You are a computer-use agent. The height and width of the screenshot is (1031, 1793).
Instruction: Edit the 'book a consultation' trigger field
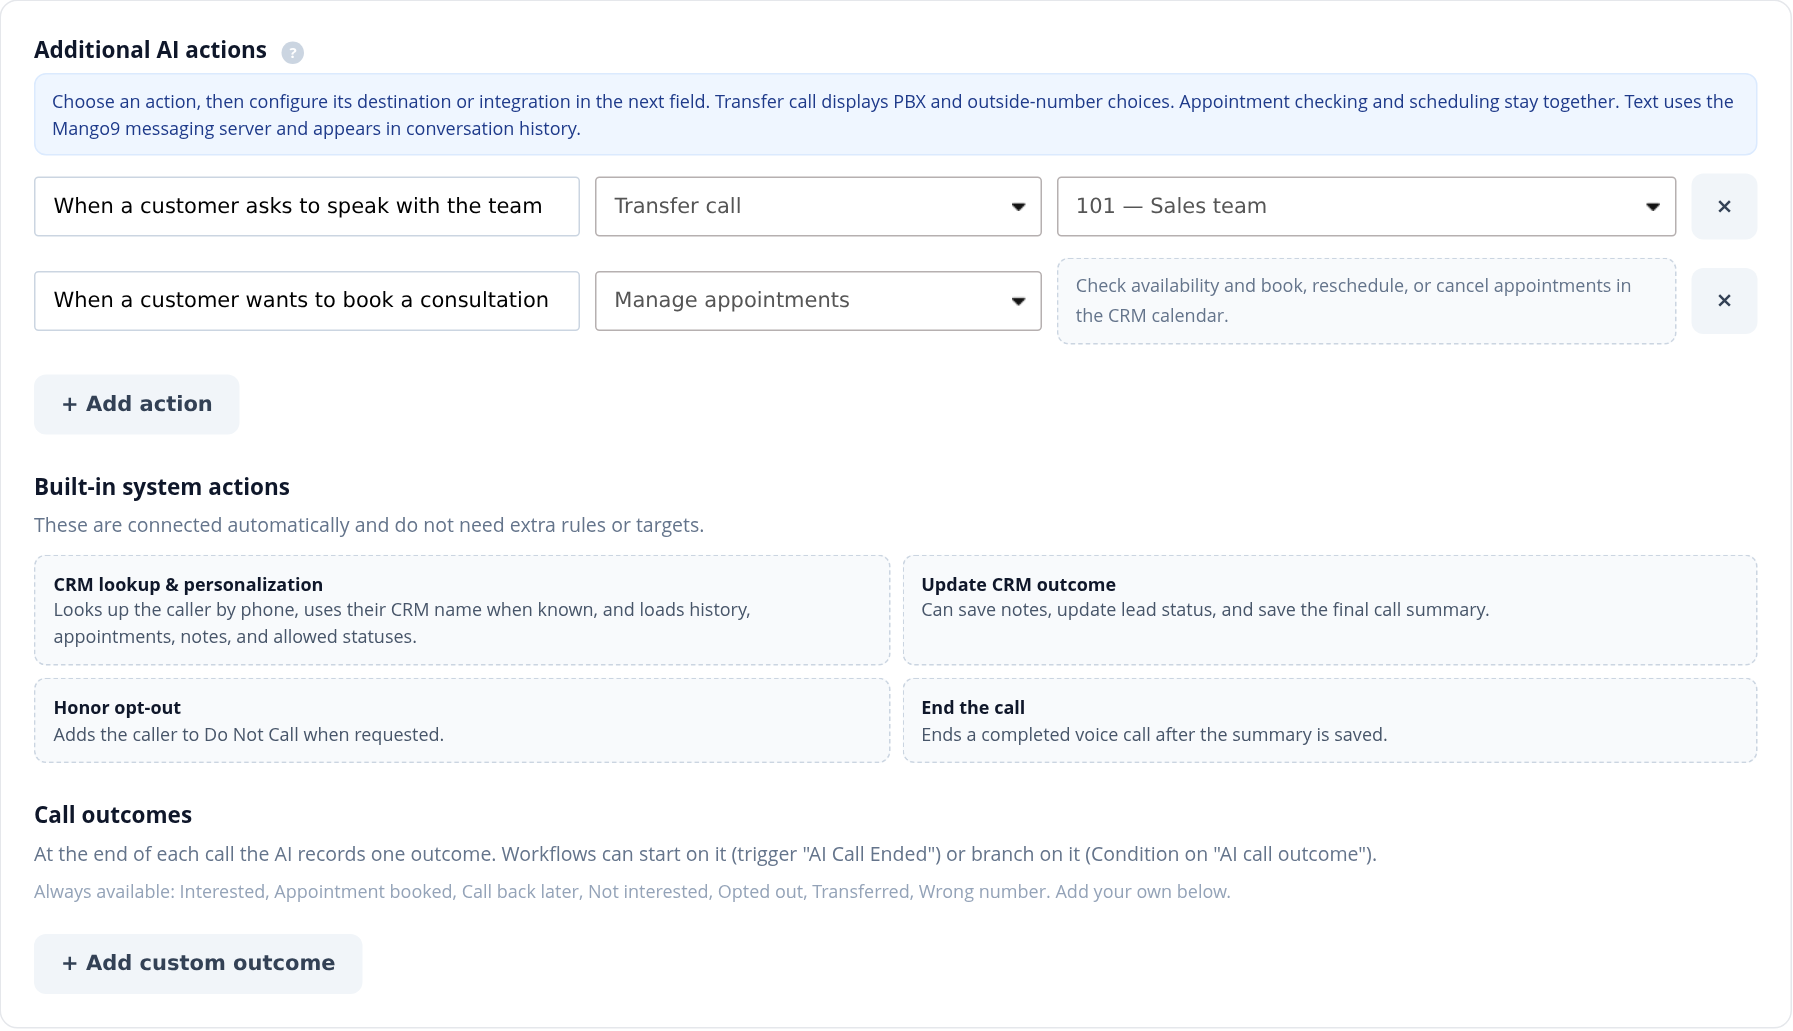[307, 300]
